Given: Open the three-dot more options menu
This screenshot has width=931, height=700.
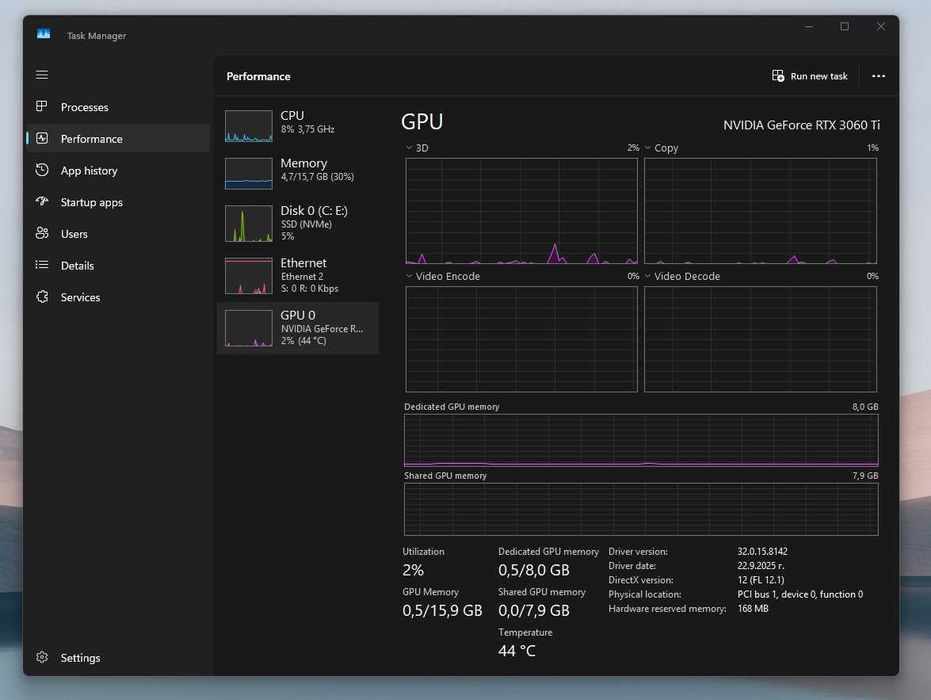Looking at the screenshot, I should (x=878, y=76).
